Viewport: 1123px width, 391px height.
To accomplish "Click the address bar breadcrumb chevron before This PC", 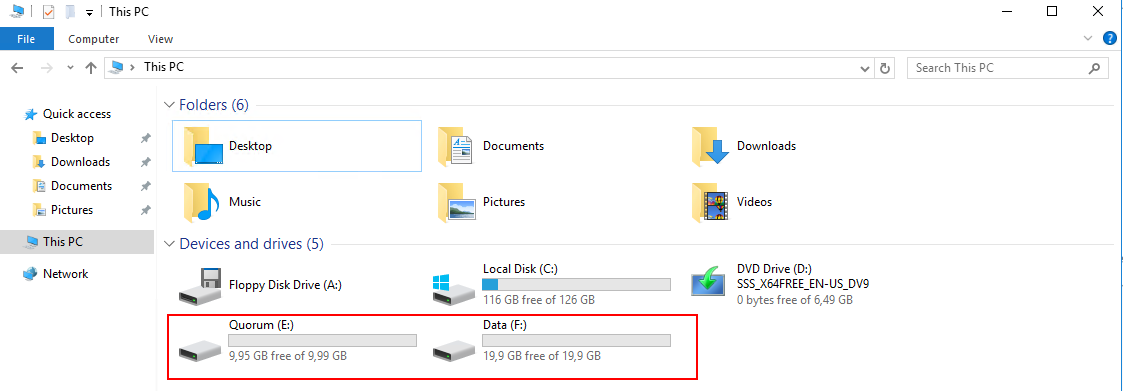I will click(x=132, y=67).
